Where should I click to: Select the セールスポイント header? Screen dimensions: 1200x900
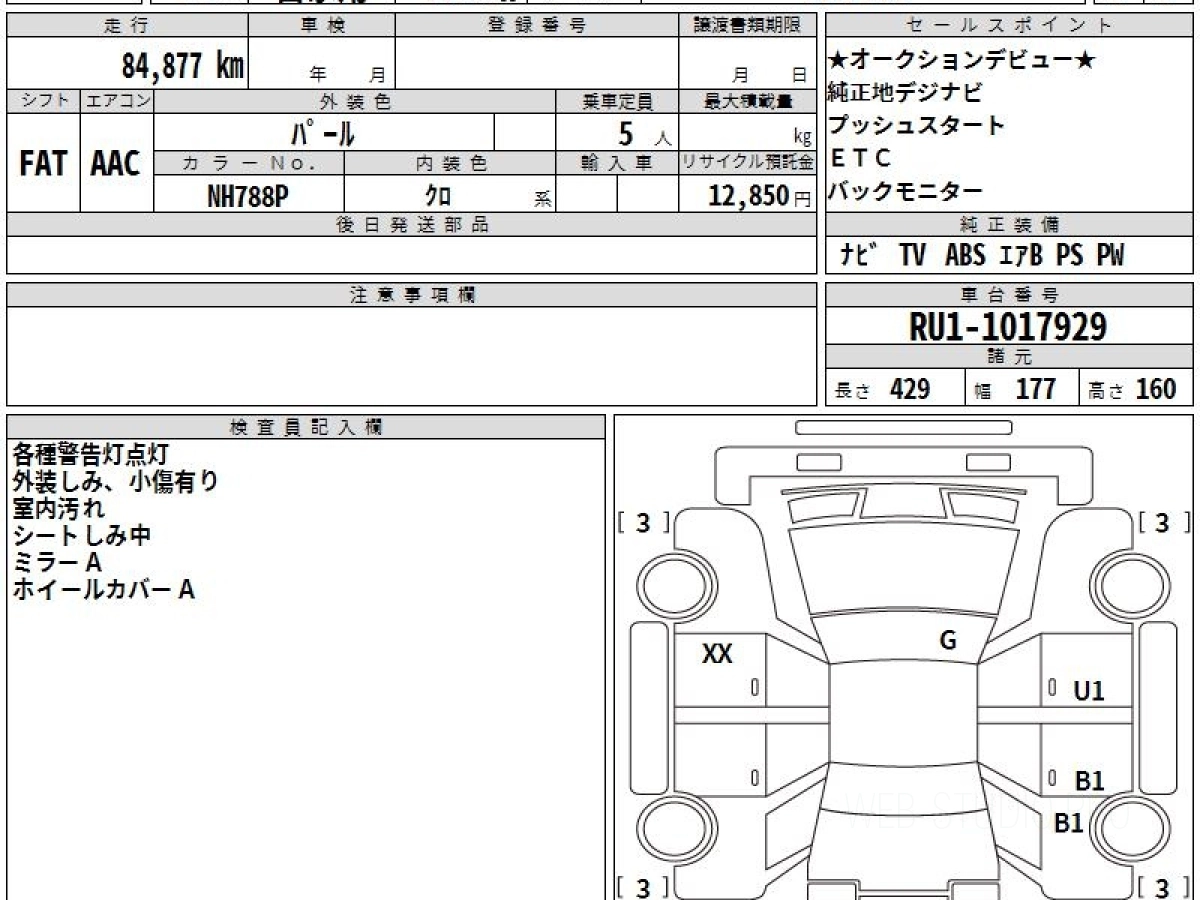[x=1010, y=26]
